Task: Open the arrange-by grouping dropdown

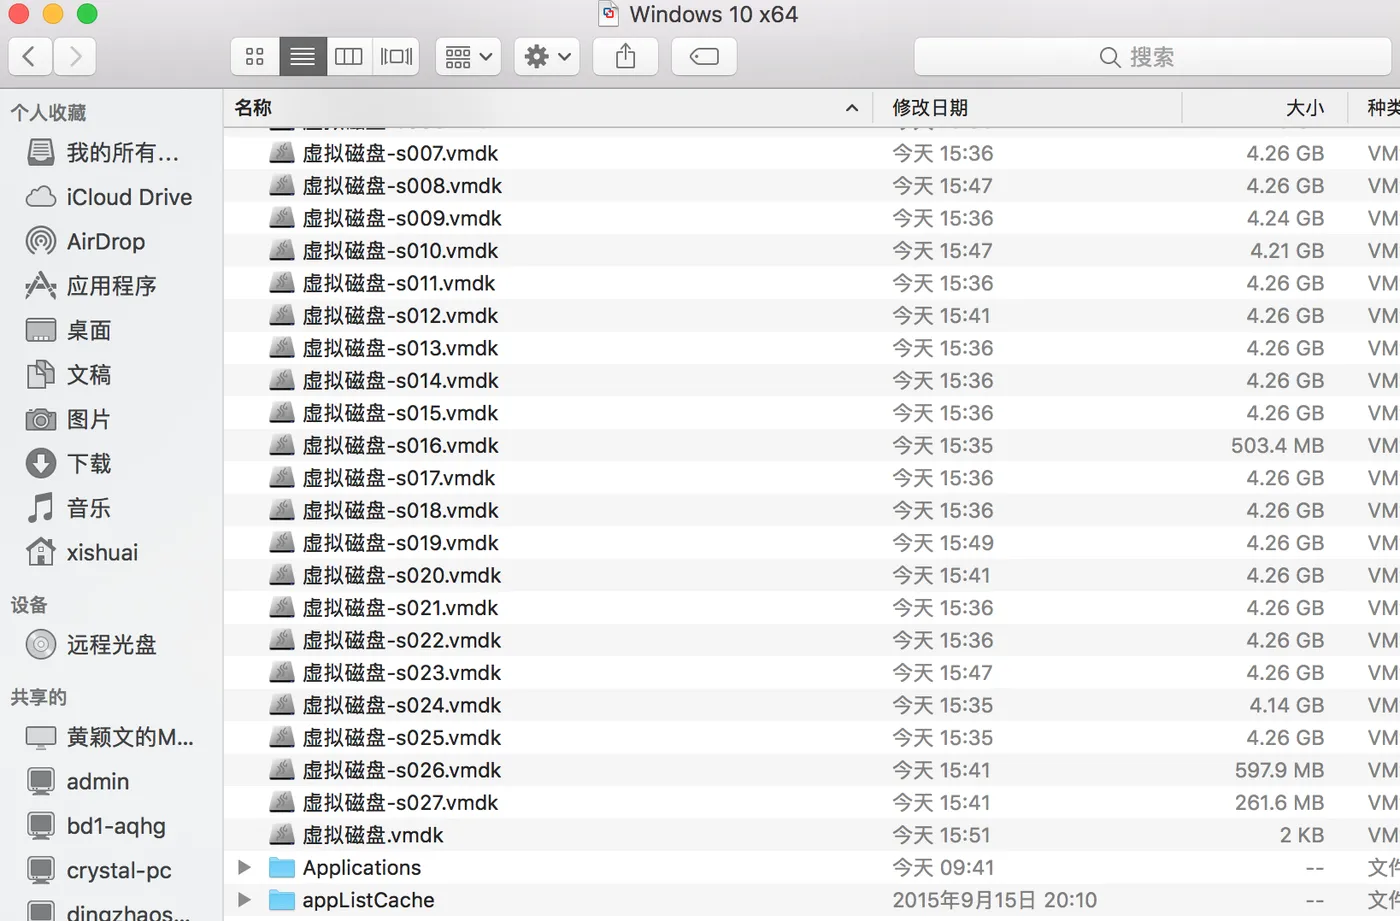Action: [468, 57]
